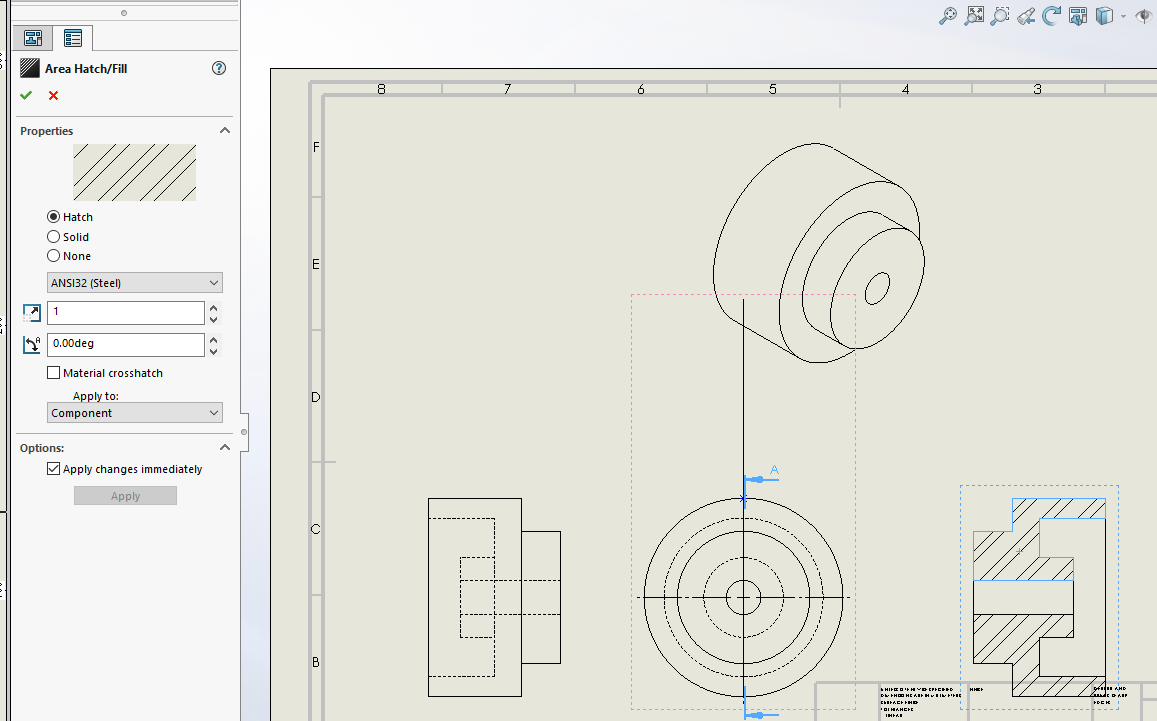Viewport: 1157px width, 721px height.
Task: Enable the Material crosshatch checkbox
Action: 53,373
